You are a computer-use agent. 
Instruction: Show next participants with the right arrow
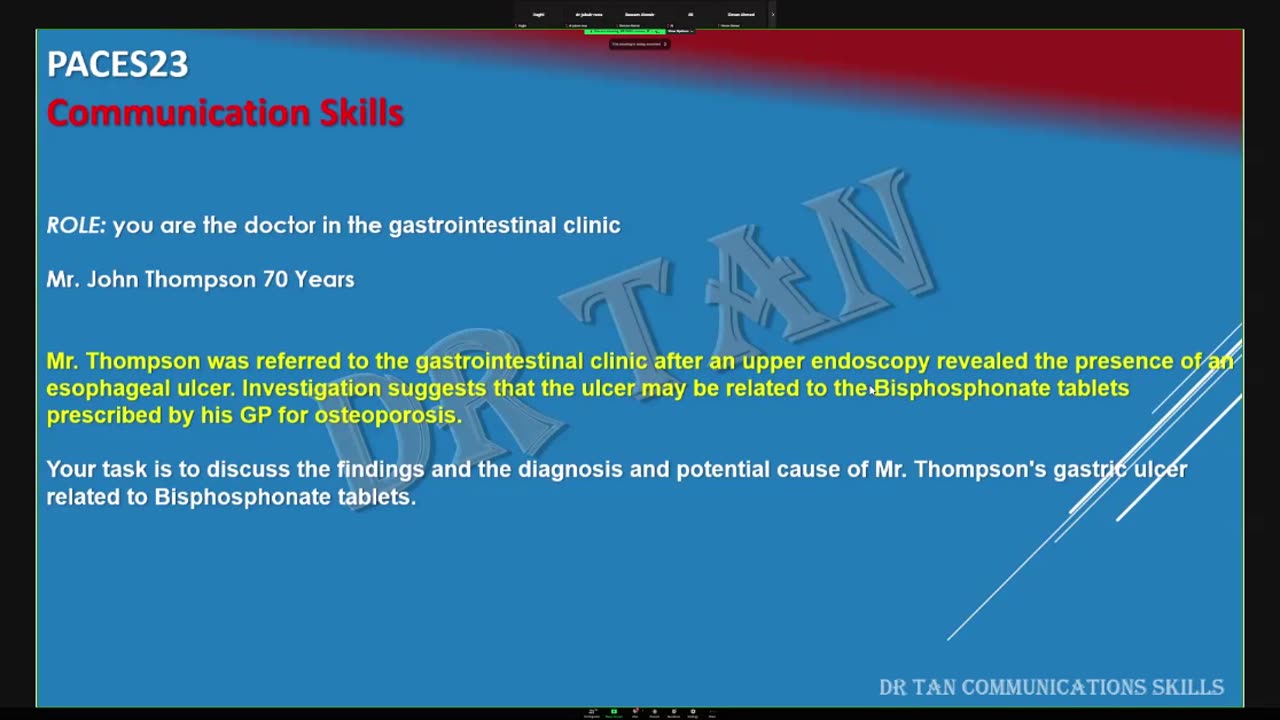[x=773, y=14]
